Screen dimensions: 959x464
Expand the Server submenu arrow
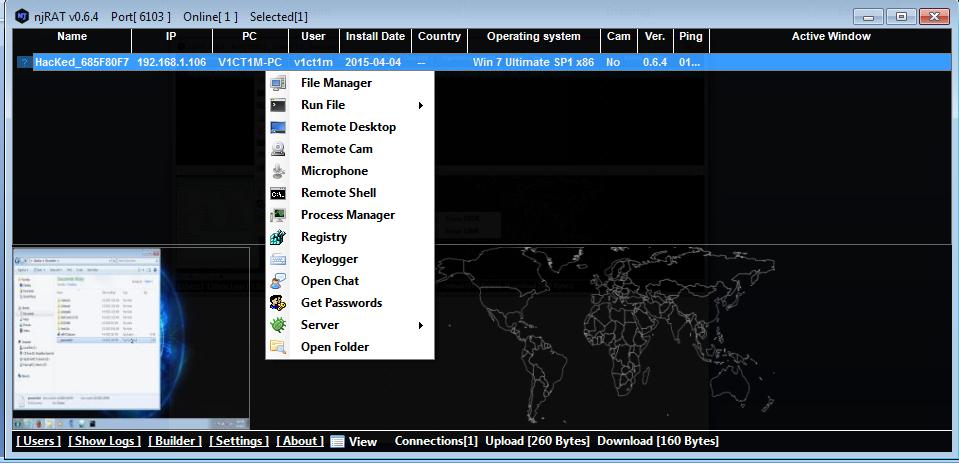pyautogui.click(x=421, y=325)
